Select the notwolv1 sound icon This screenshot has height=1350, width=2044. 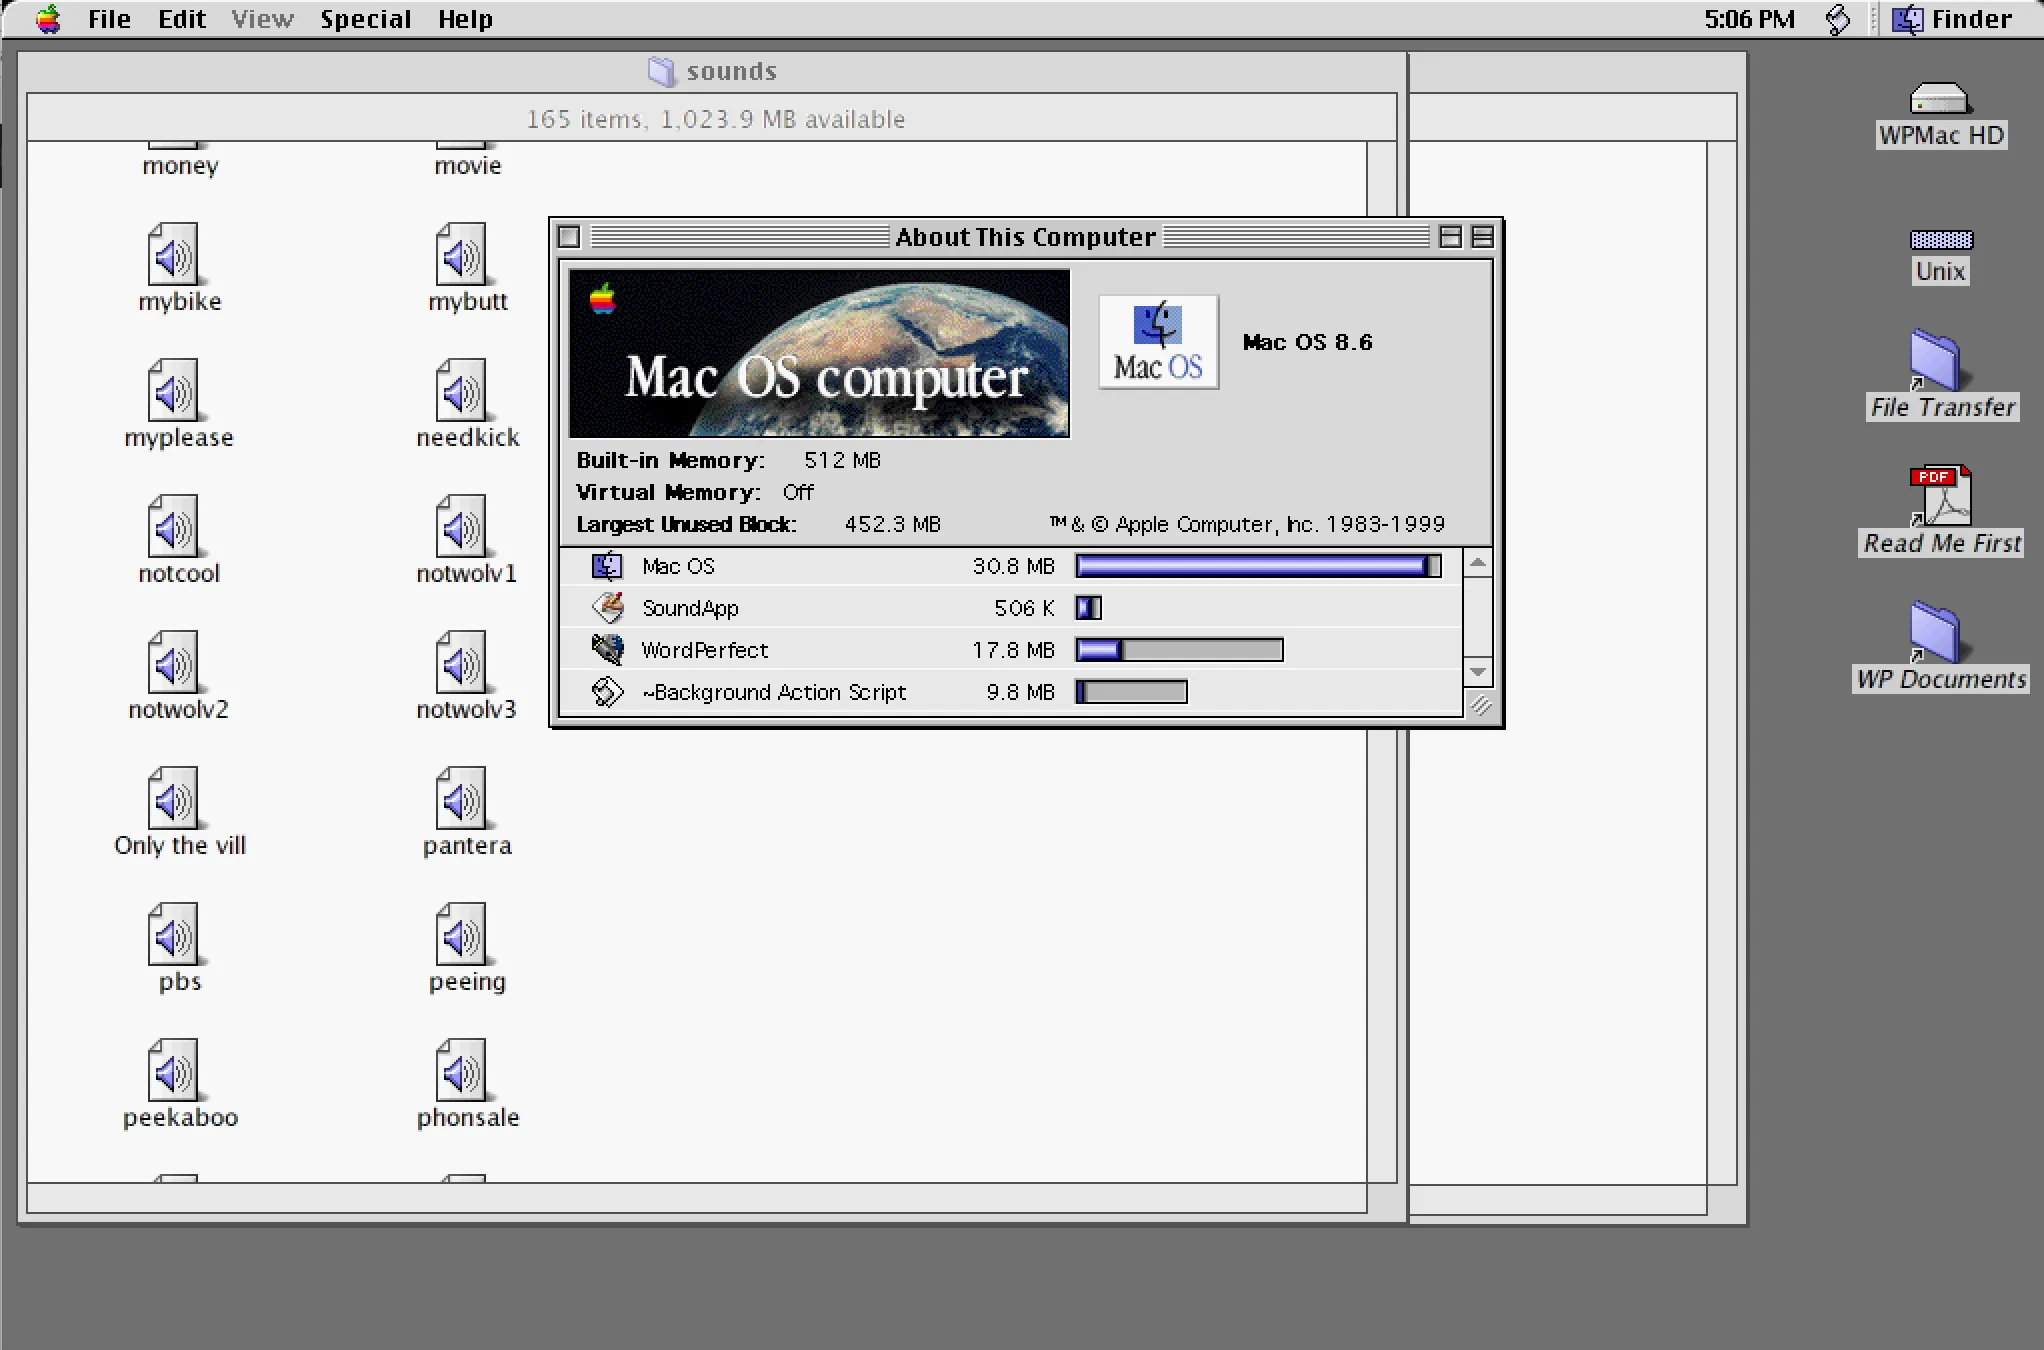click(x=461, y=526)
